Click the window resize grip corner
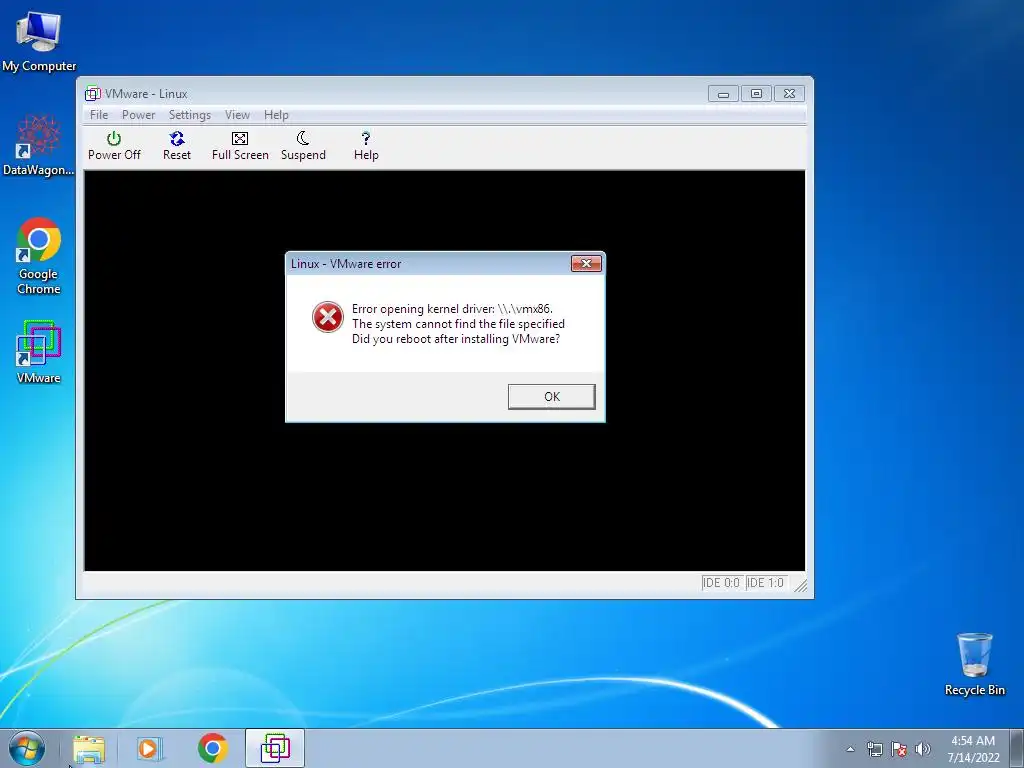Image resolution: width=1024 pixels, height=768 pixels. [x=801, y=585]
